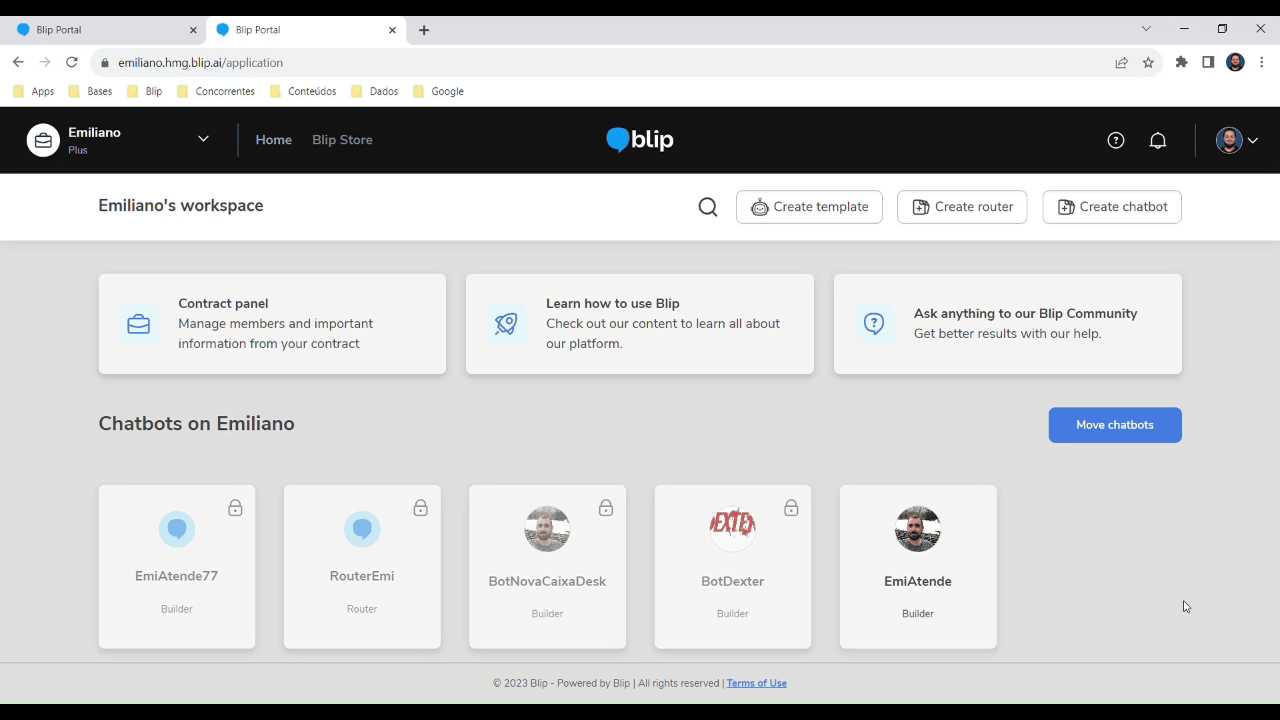Viewport: 1280px width, 720px height.
Task: Reload the page with browser refresh icon
Action: (x=72, y=62)
